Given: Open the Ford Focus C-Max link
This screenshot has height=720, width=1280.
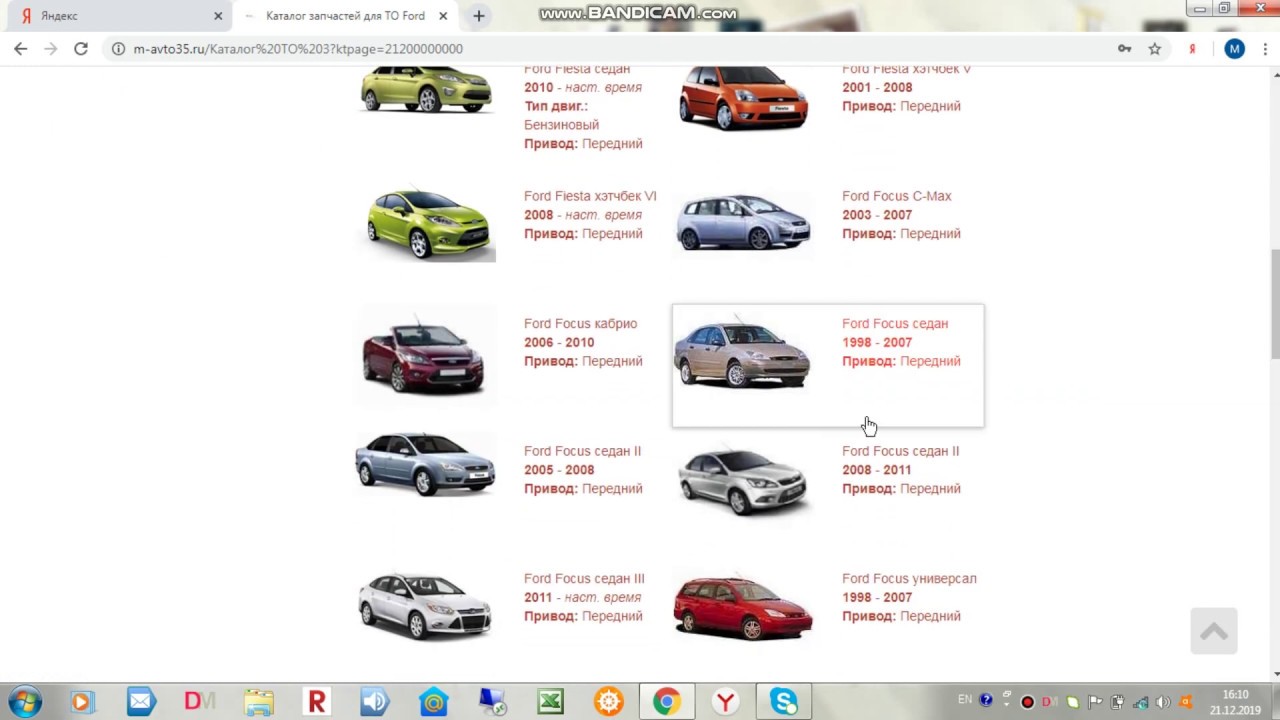Looking at the screenshot, I should [x=896, y=196].
